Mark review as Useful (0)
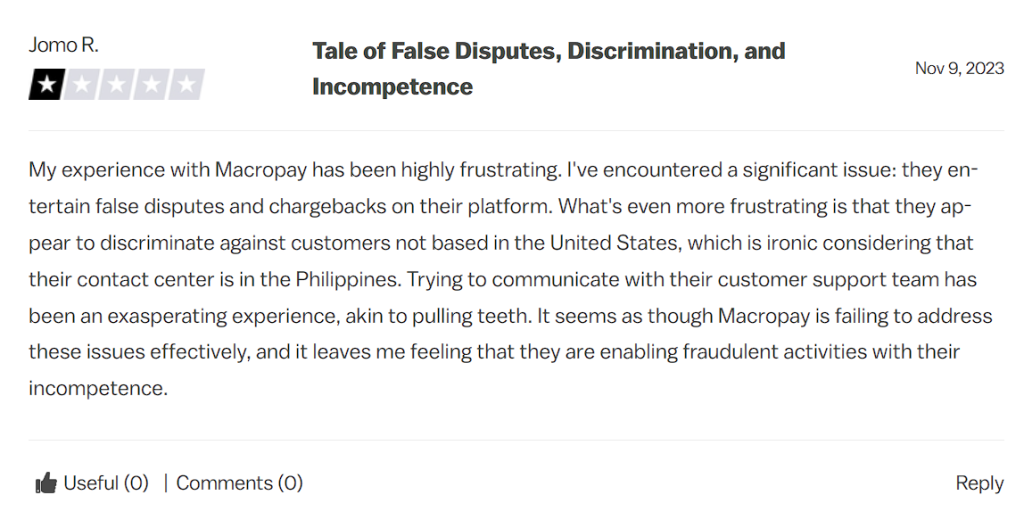The height and width of the screenshot is (528, 1024). [x=106, y=483]
